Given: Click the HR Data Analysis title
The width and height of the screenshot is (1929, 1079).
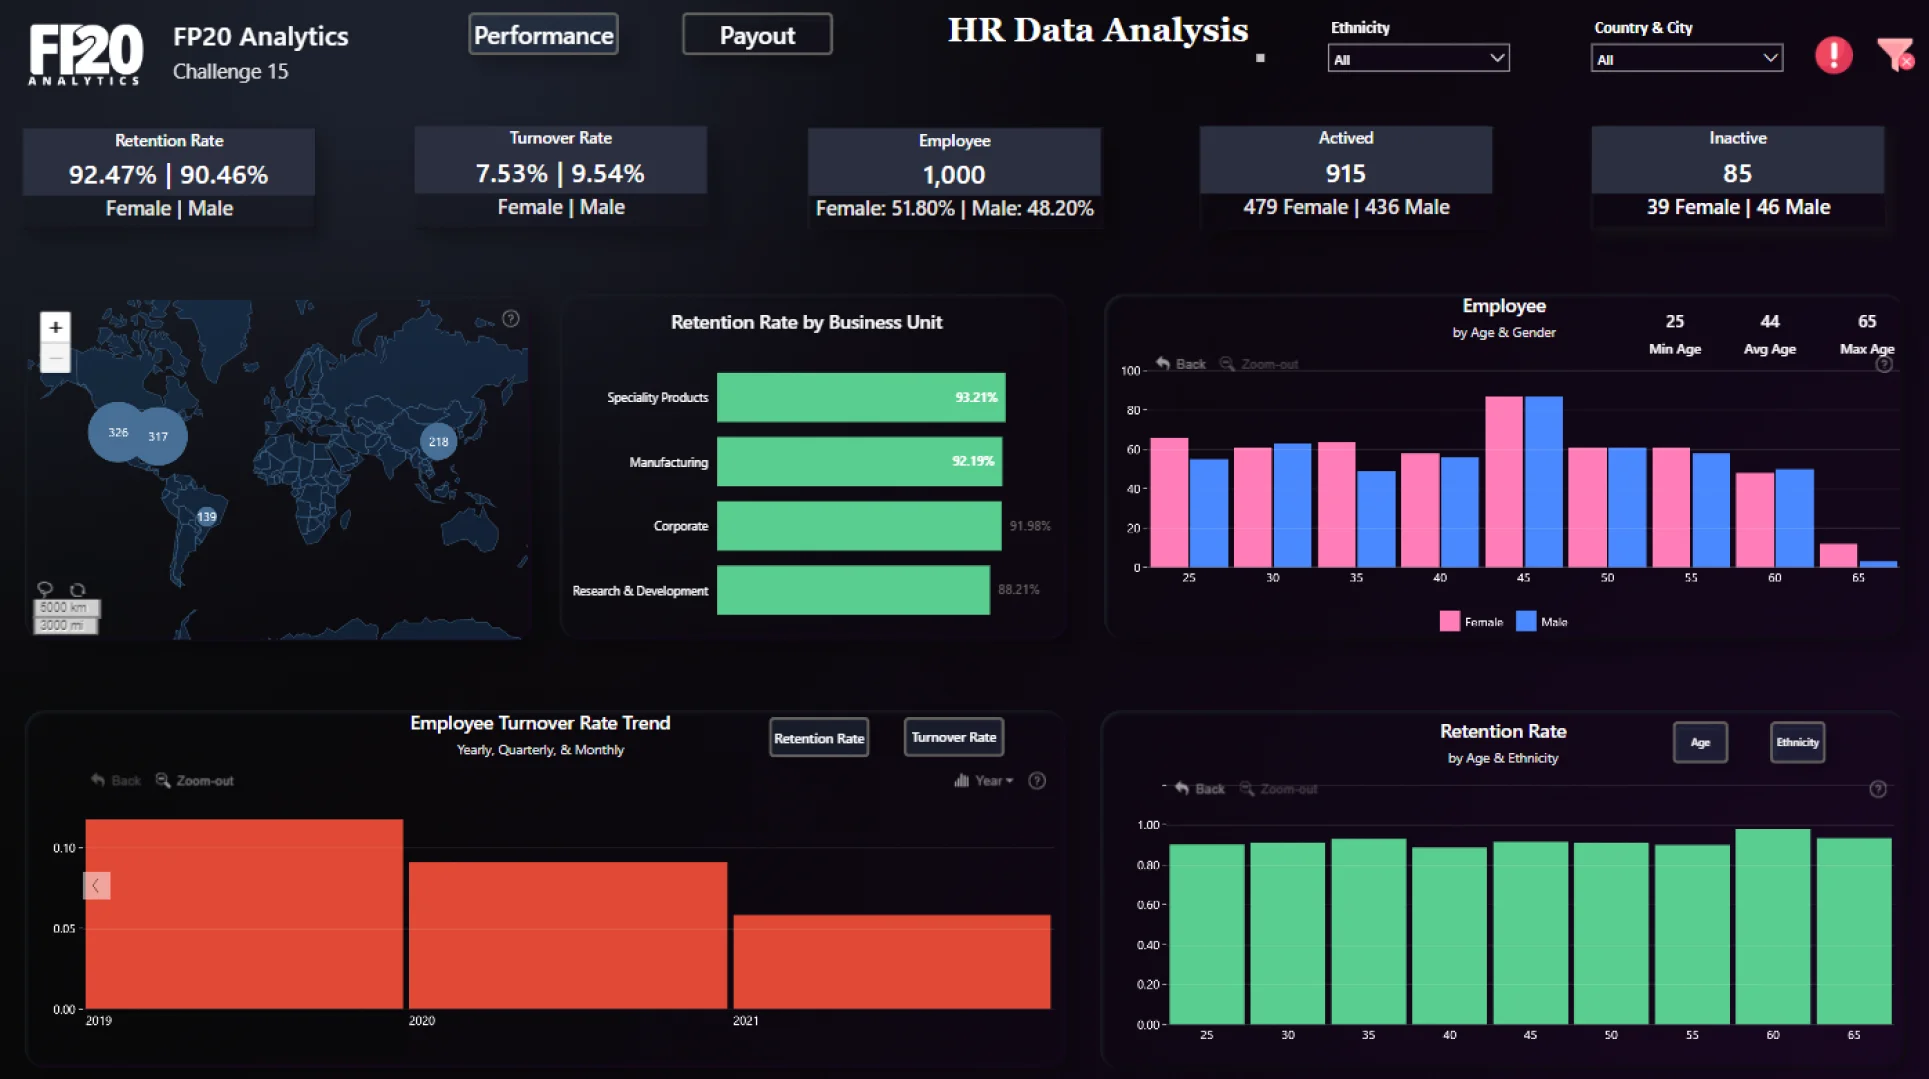Looking at the screenshot, I should (1097, 30).
